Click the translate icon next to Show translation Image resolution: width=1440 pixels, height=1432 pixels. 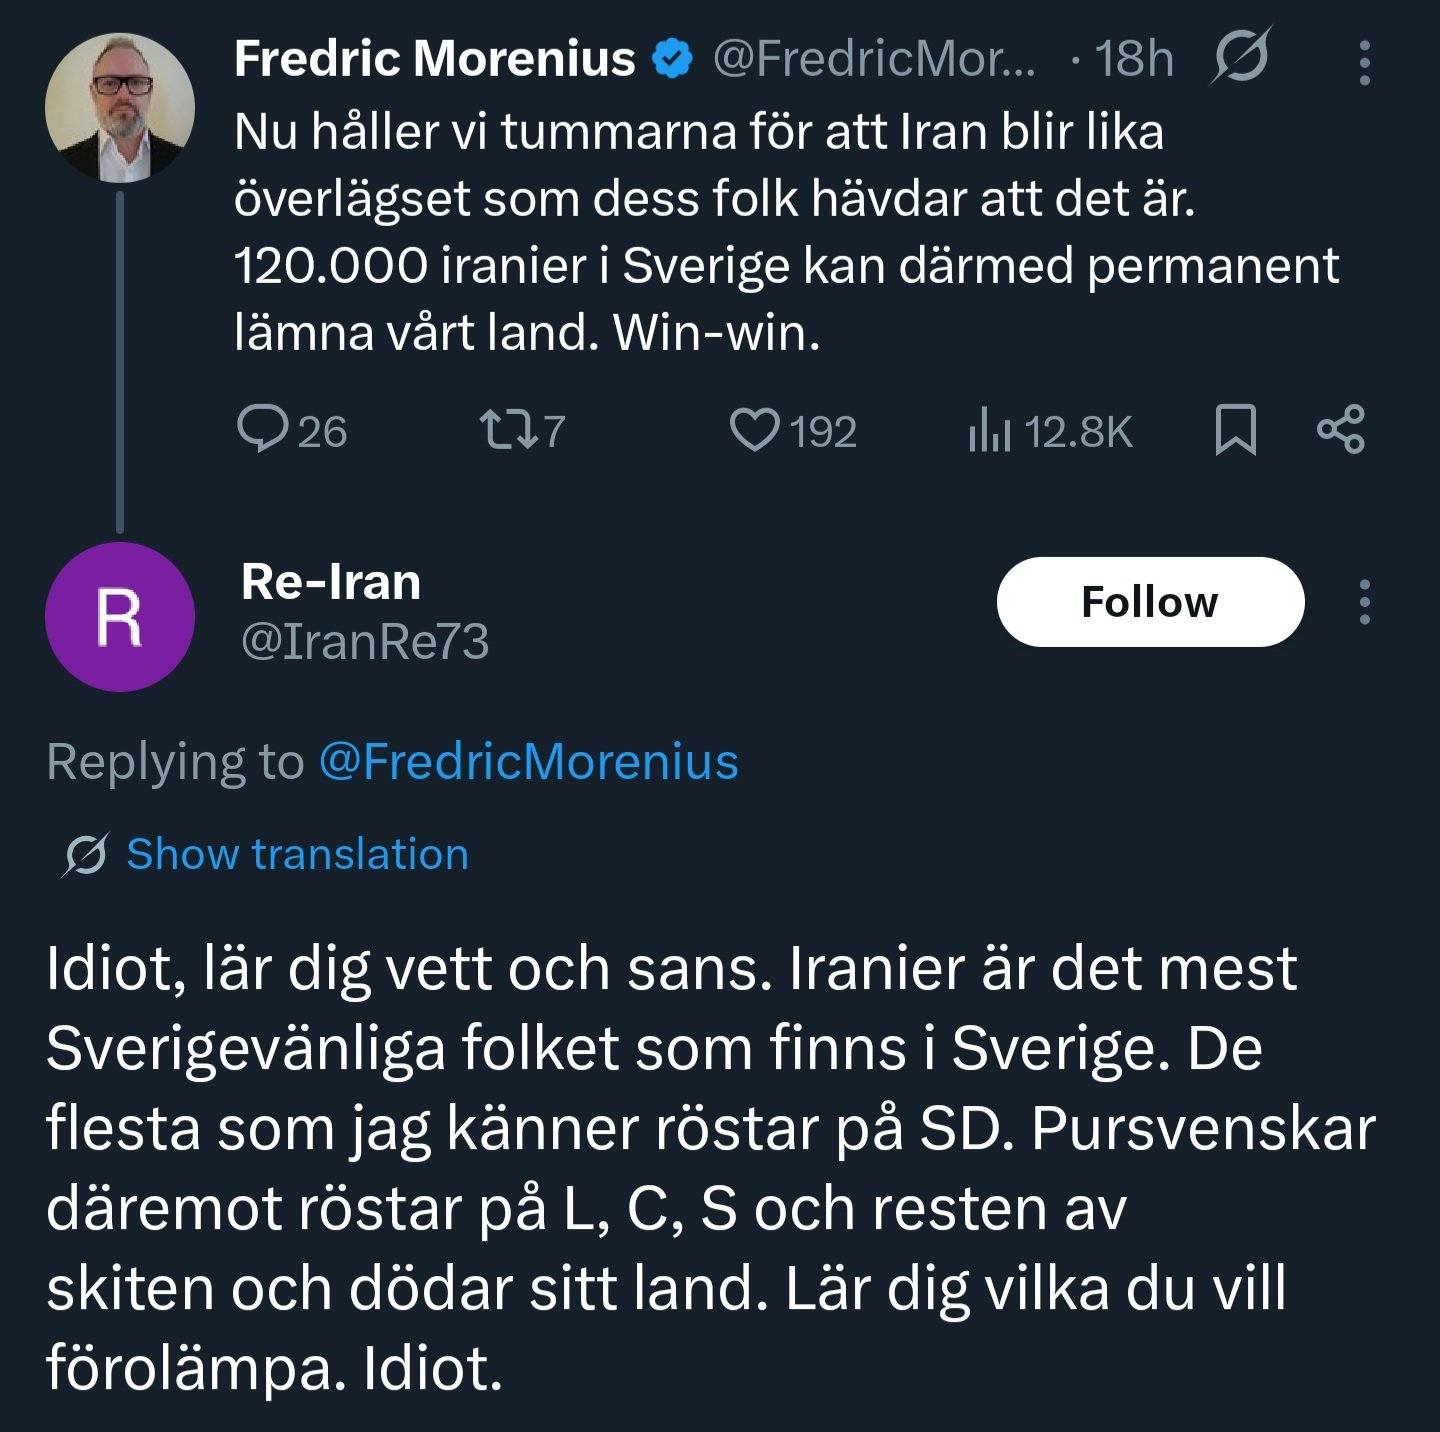point(86,855)
